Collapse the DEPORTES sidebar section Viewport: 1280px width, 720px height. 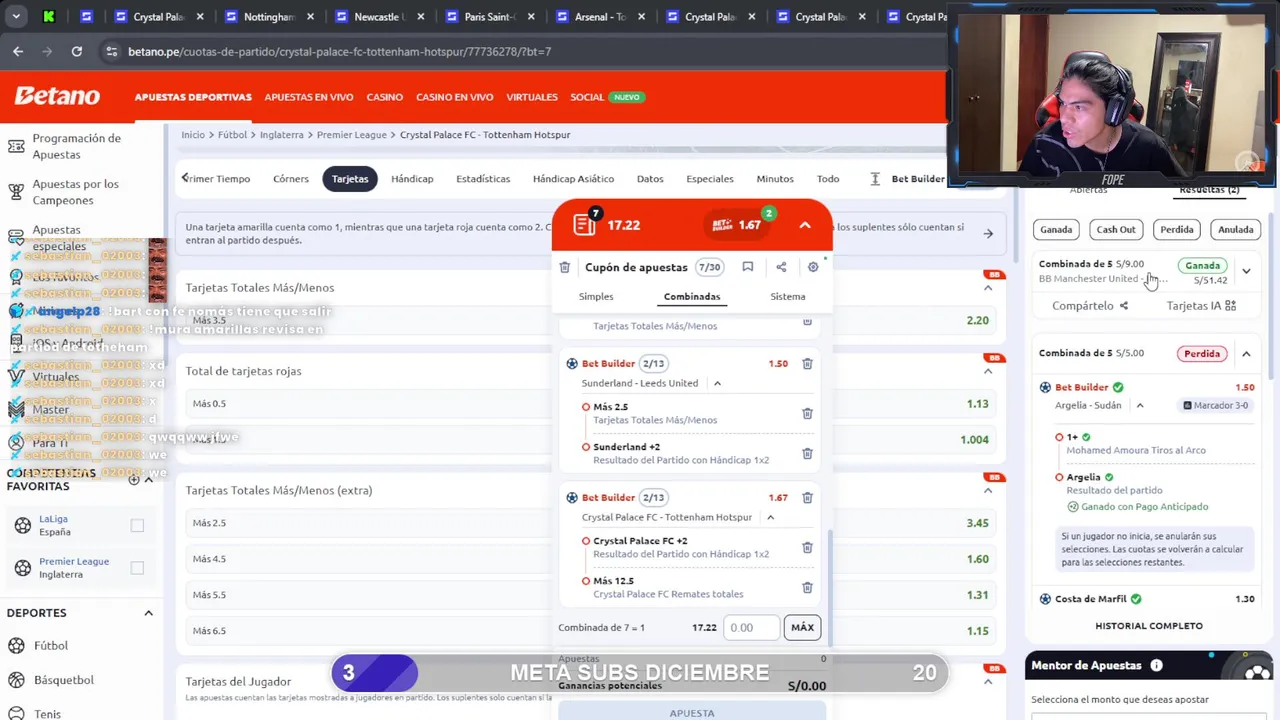(148, 613)
